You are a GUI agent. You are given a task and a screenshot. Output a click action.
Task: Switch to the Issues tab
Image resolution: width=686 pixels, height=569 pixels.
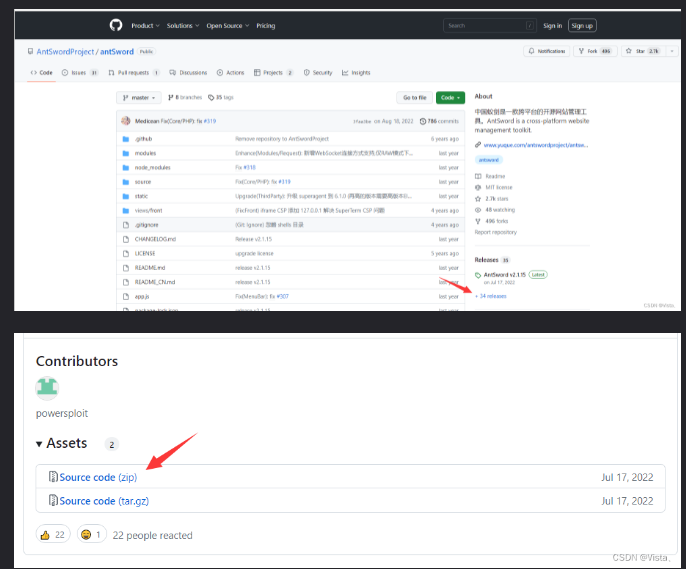coord(80,73)
